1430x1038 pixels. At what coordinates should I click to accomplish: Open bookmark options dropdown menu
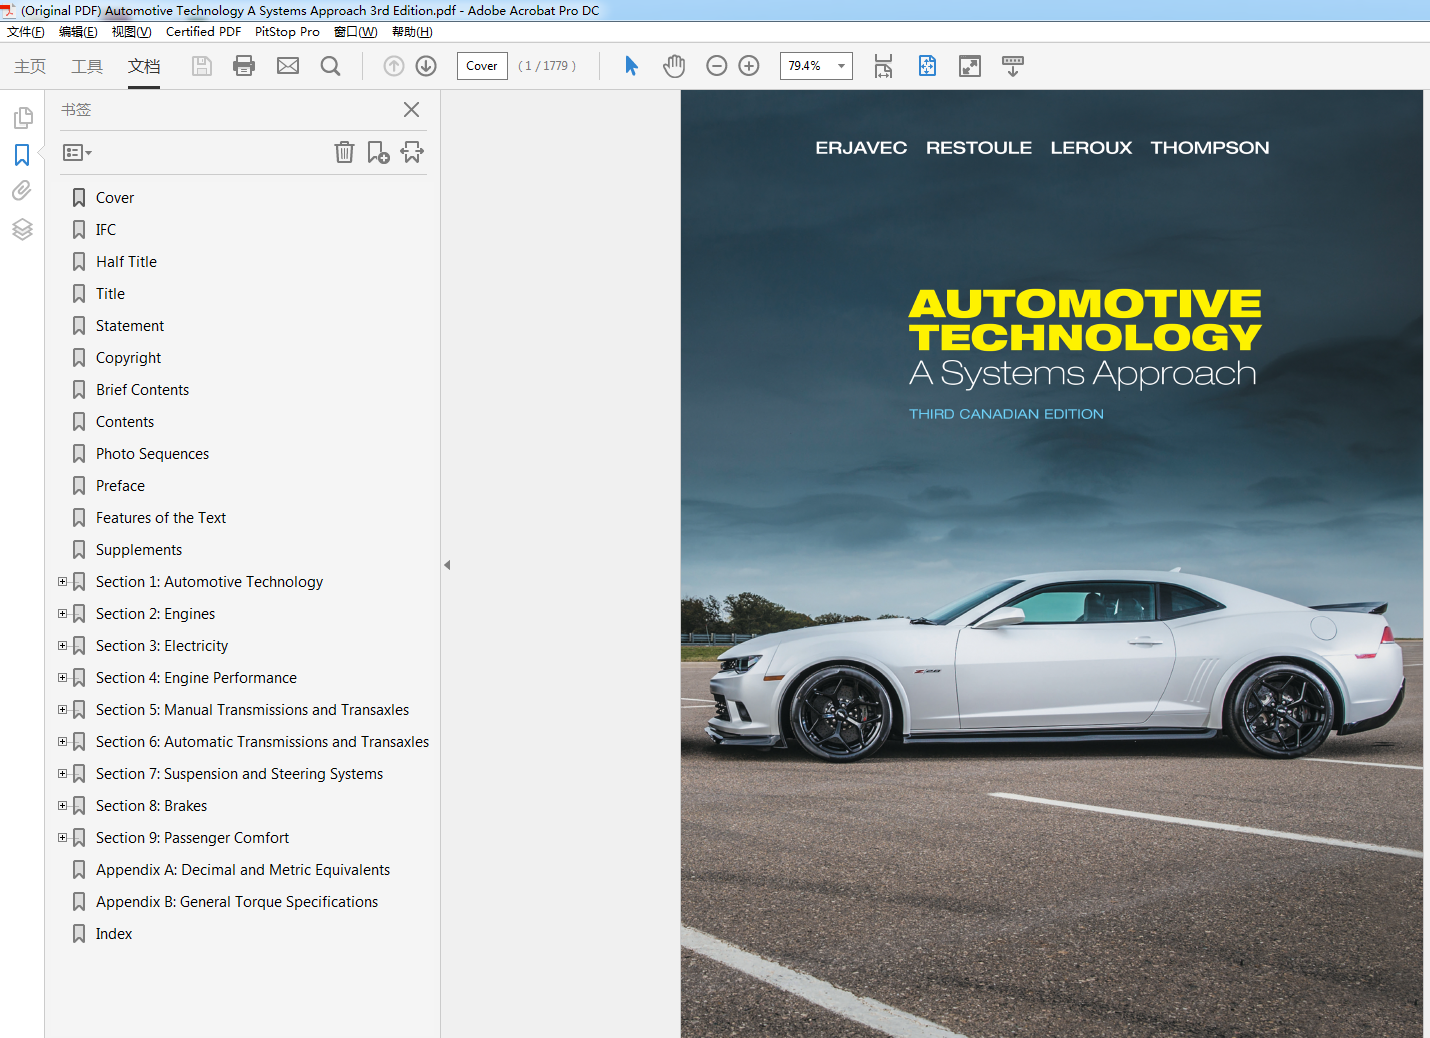(77, 153)
